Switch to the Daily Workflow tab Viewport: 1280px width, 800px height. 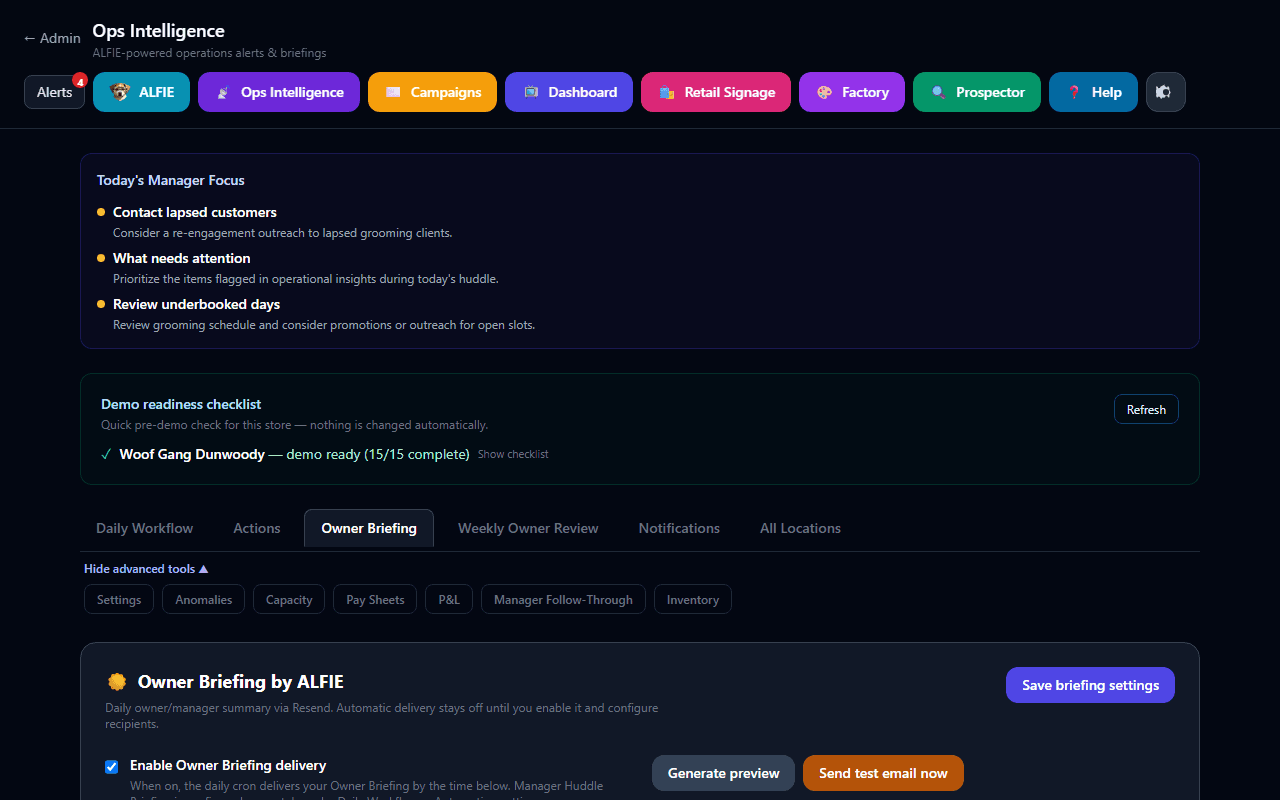pyautogui.click(x=145, y=528)
